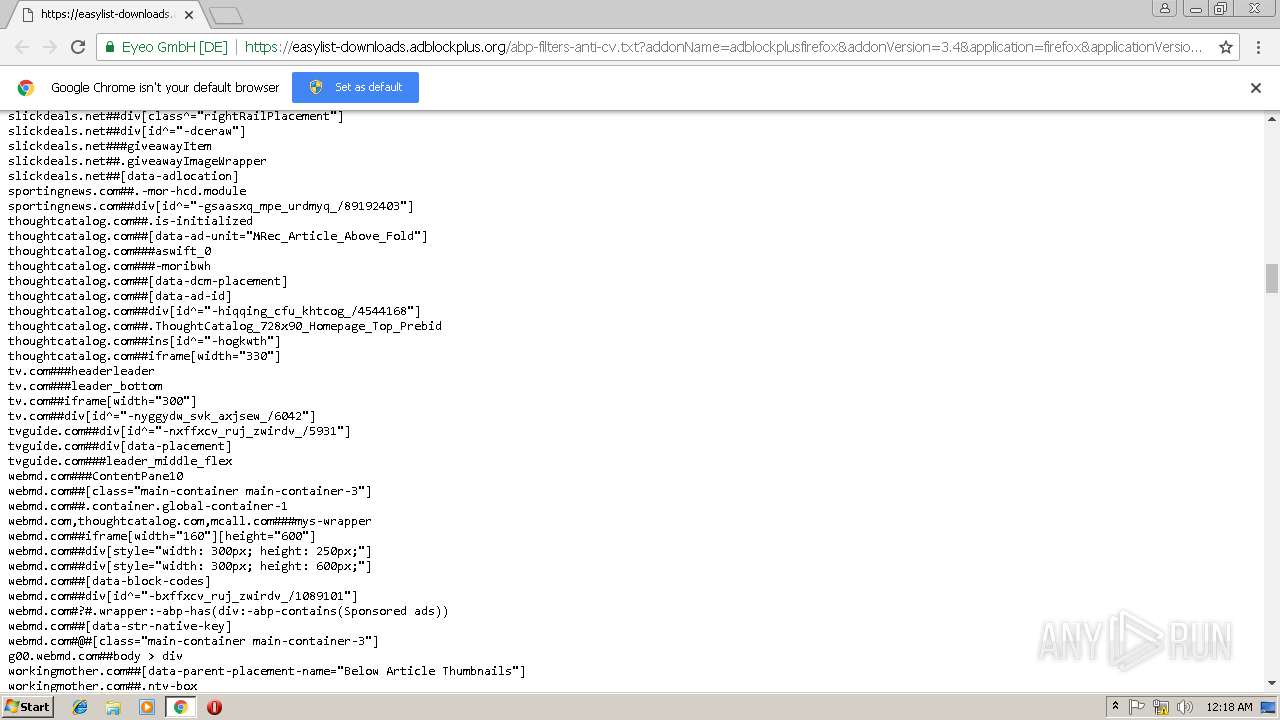Click line tvguide.com##div[data-placement]
This screenshot has width=1280, height=720.
point(120,446)
